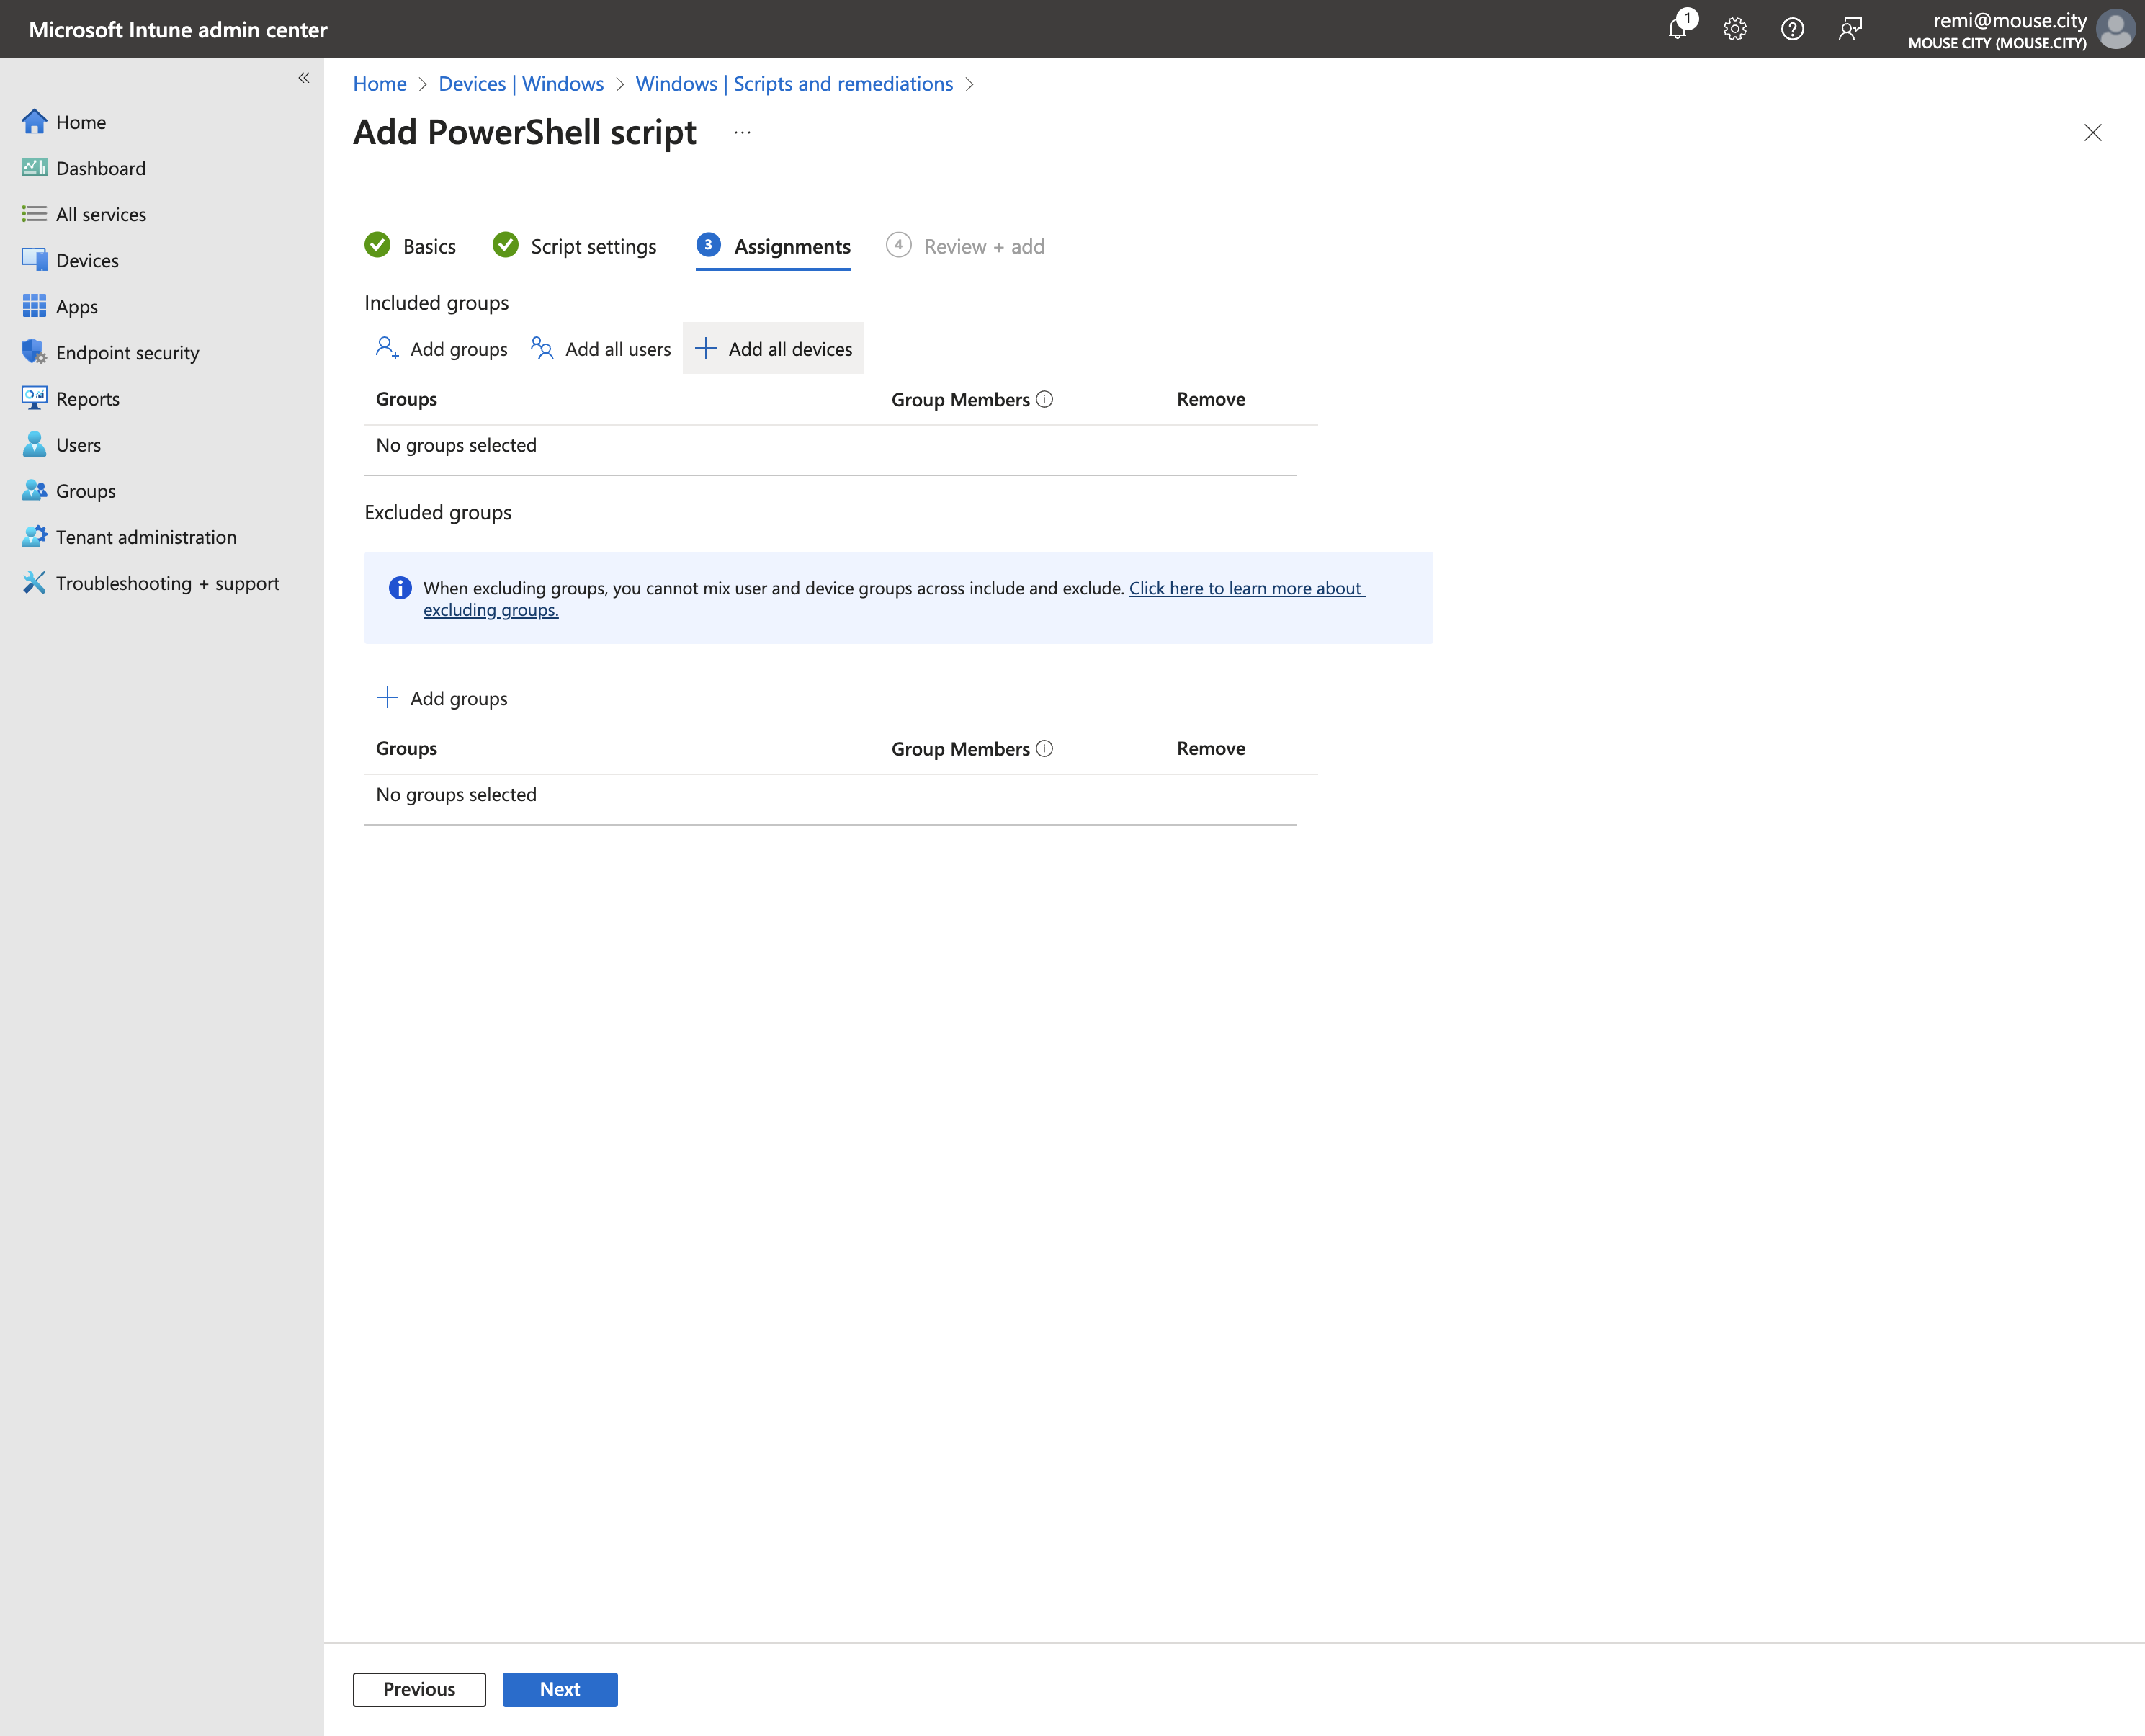Click Add all devices
This screenshot has width=2145, height=1736.
(x=774, y=349)
